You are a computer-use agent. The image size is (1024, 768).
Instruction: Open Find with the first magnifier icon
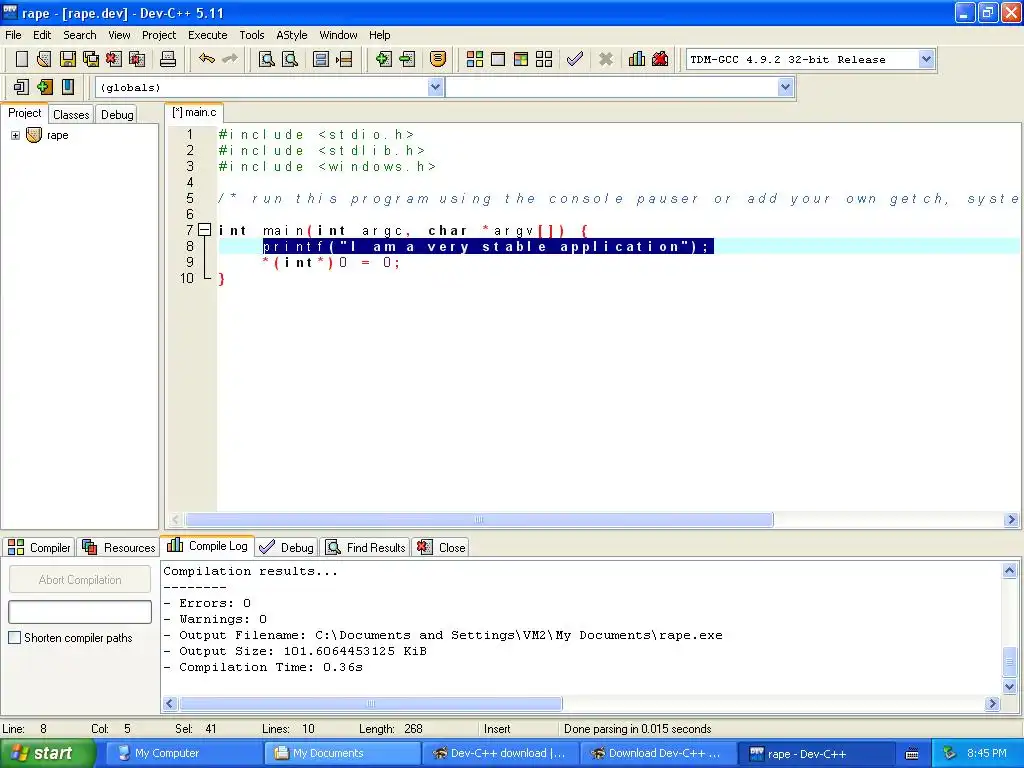pyautogui.click(x=266, y=59)
